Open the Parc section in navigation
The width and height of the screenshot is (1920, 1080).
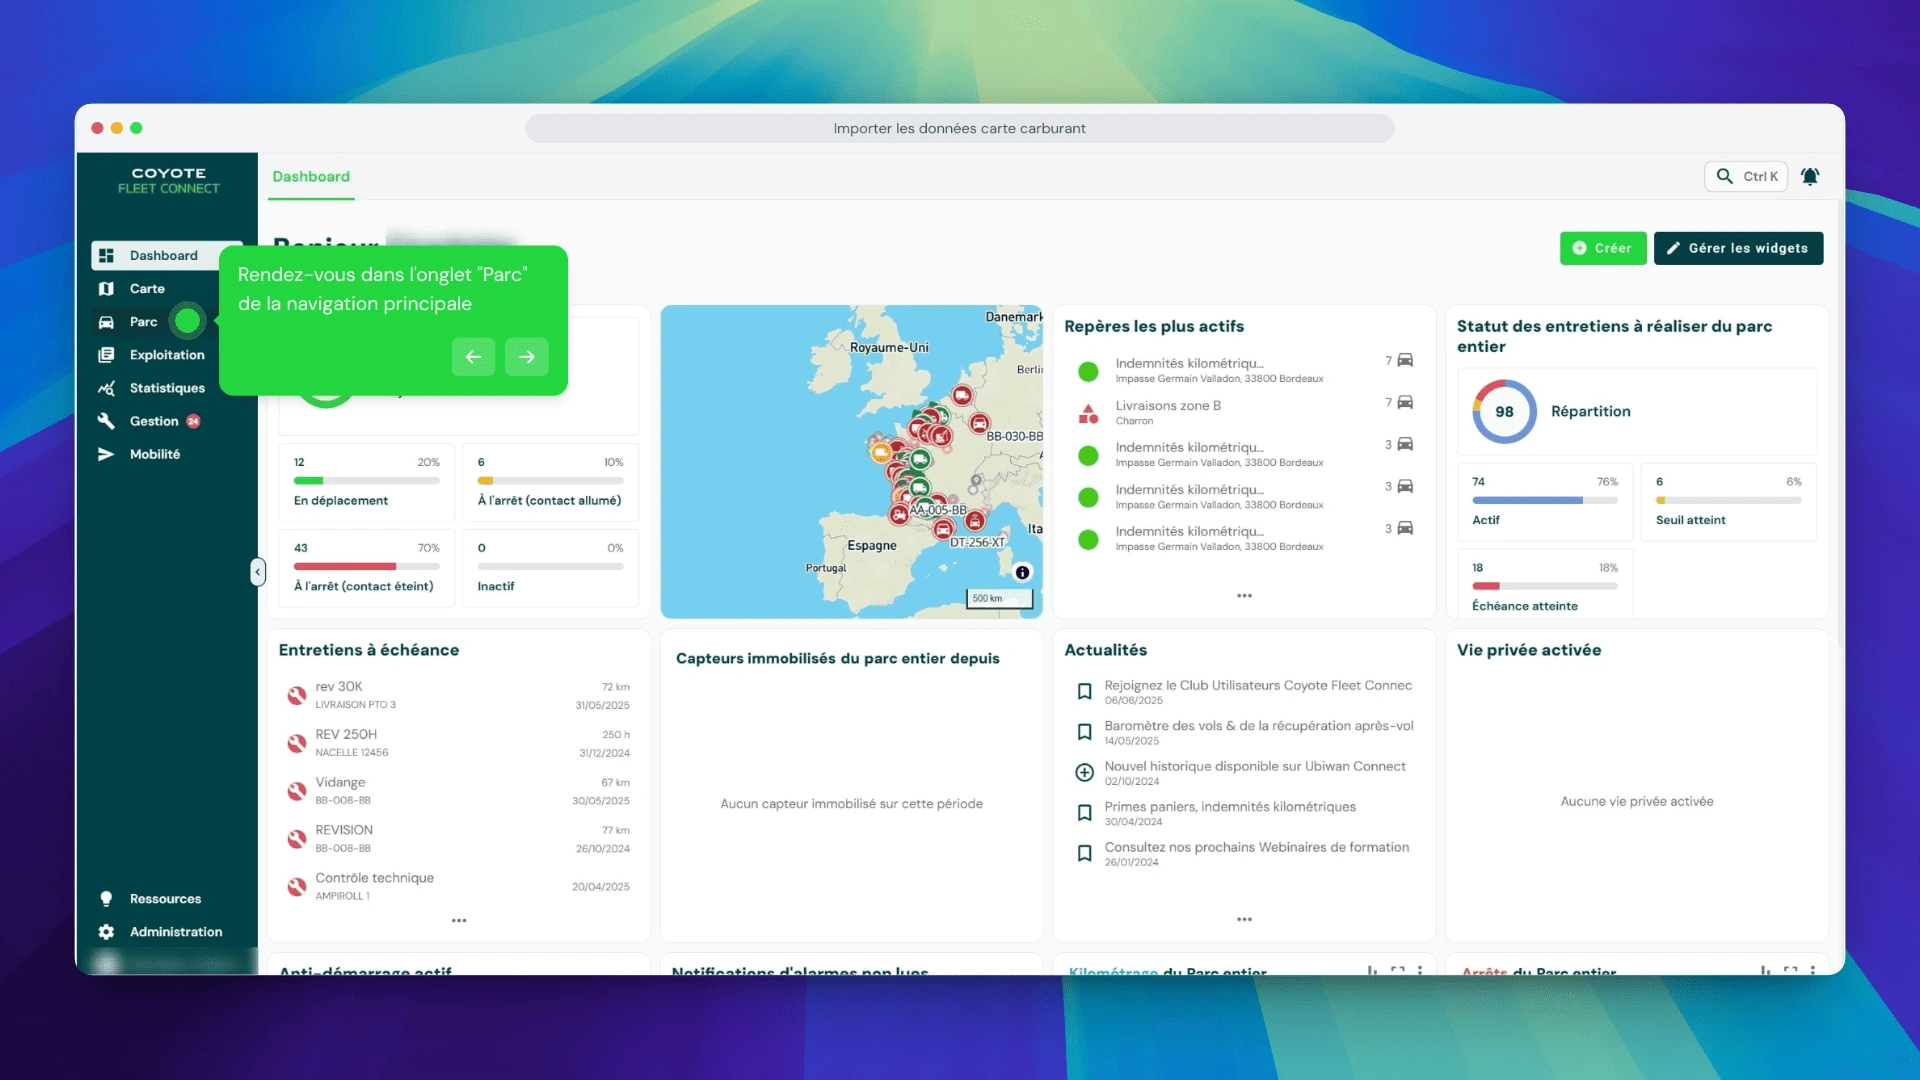coord(143,322)
